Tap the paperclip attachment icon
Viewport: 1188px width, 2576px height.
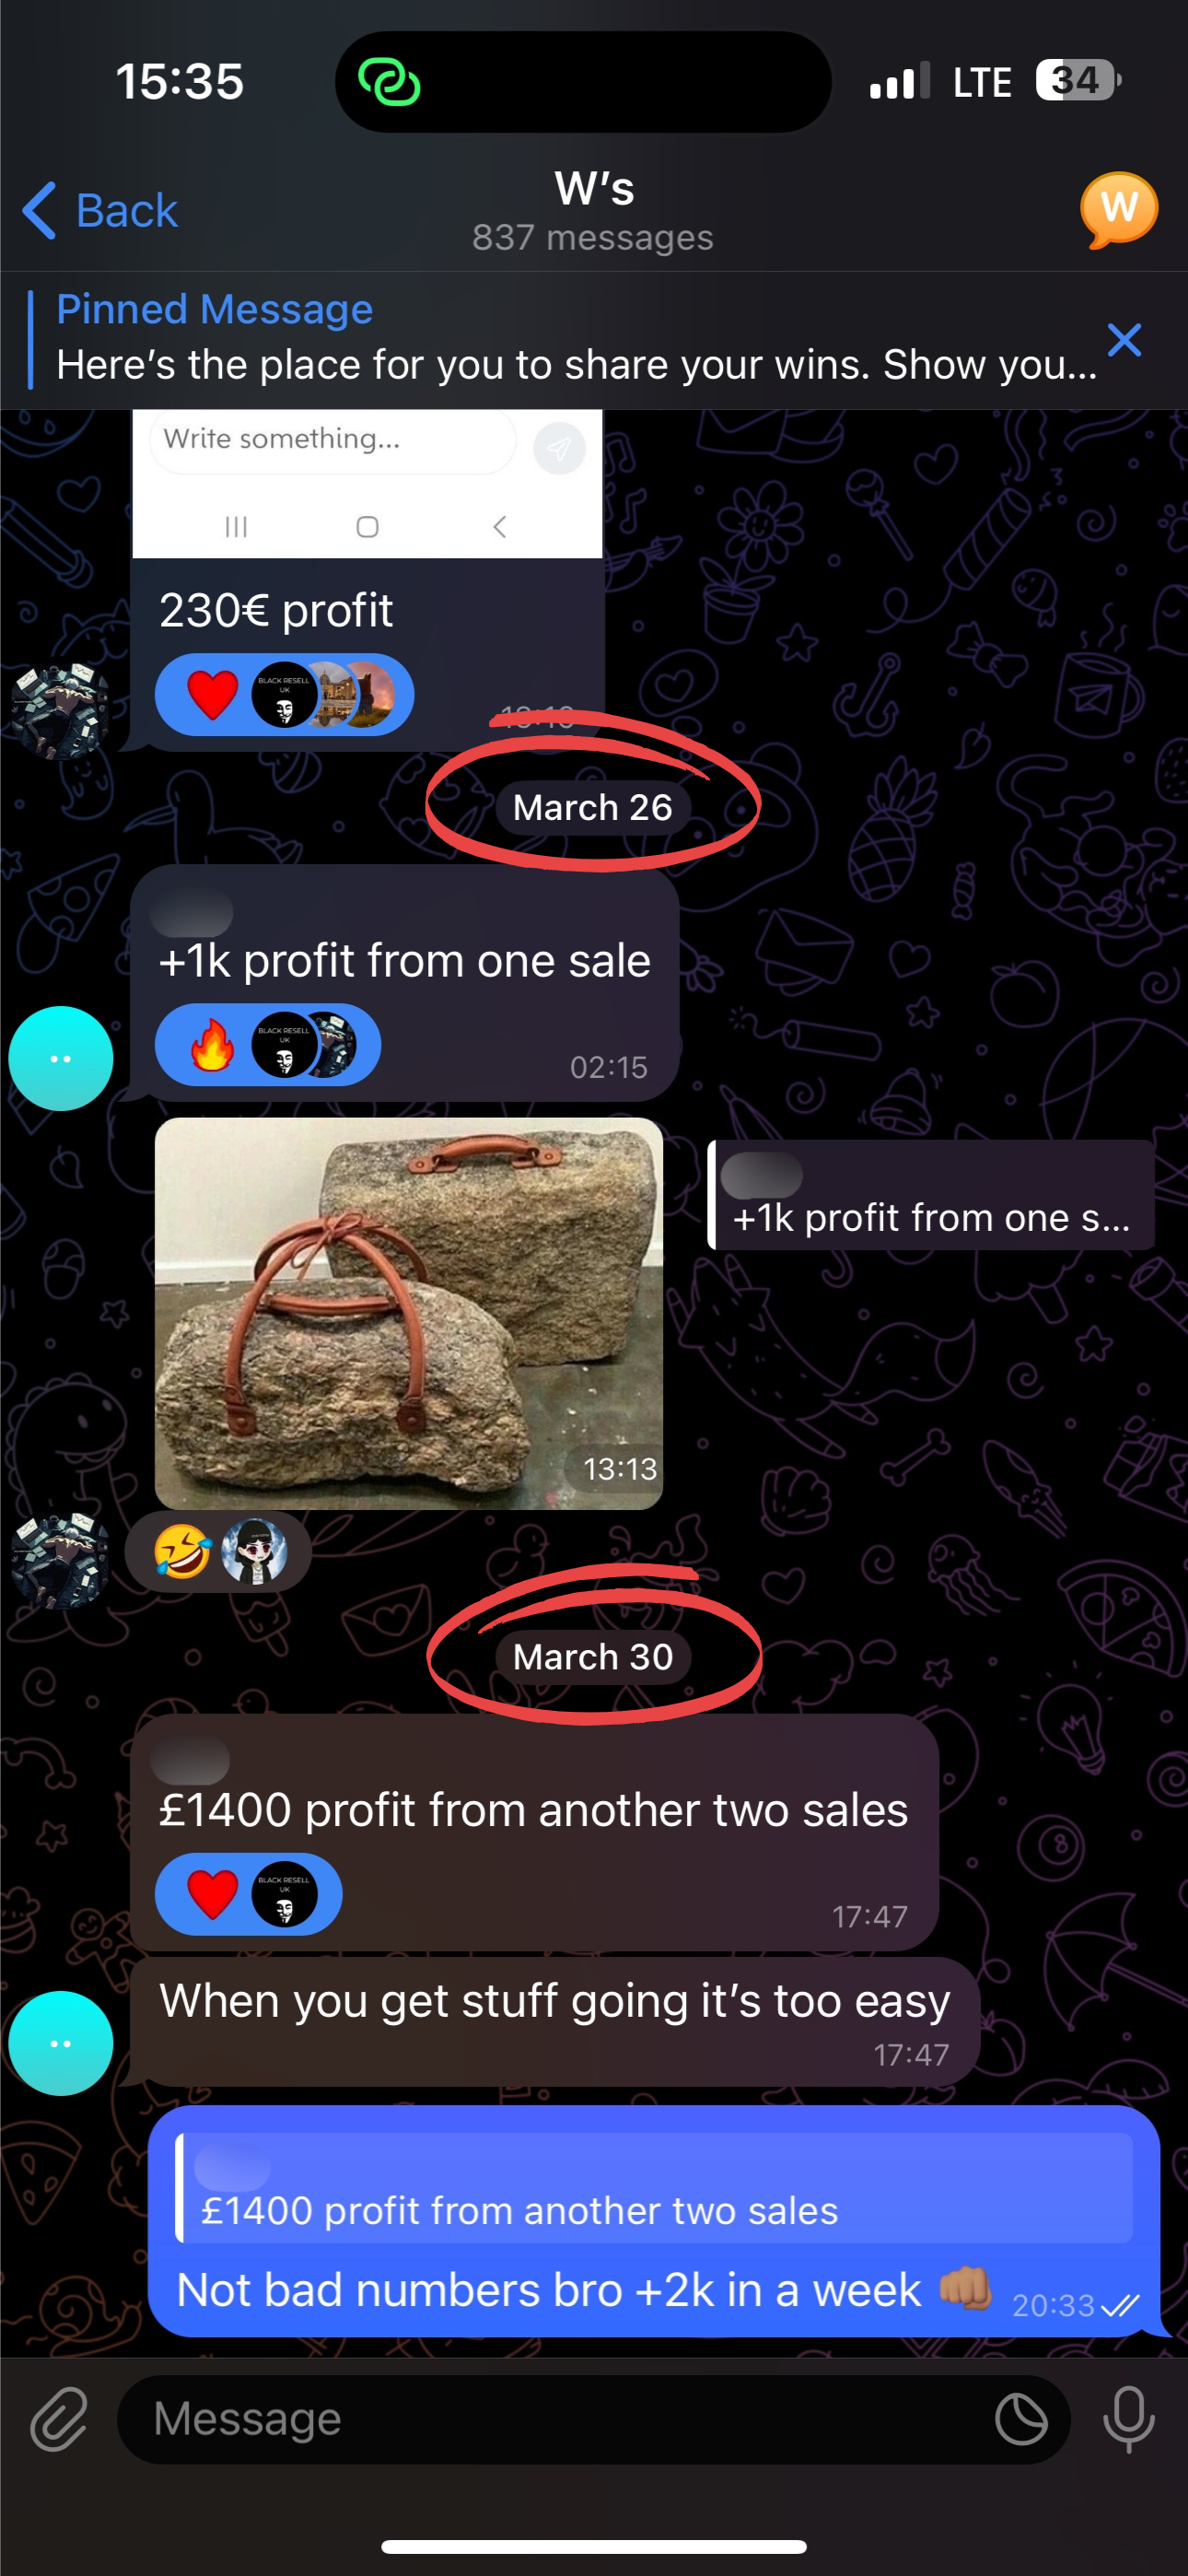coord(59,2419)
